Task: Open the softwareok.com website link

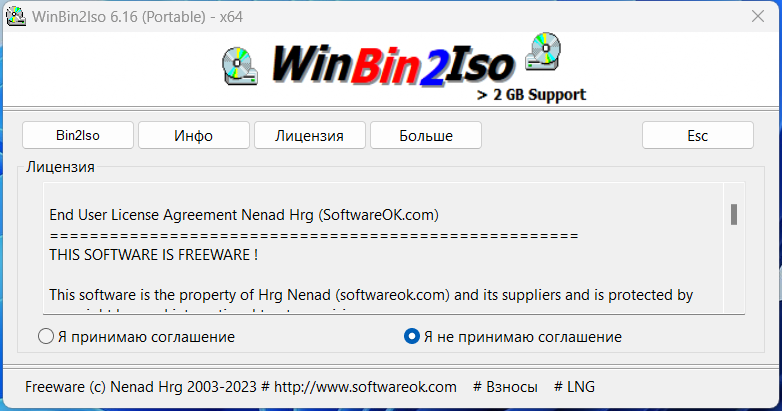Action: click(x=365, y=387)
